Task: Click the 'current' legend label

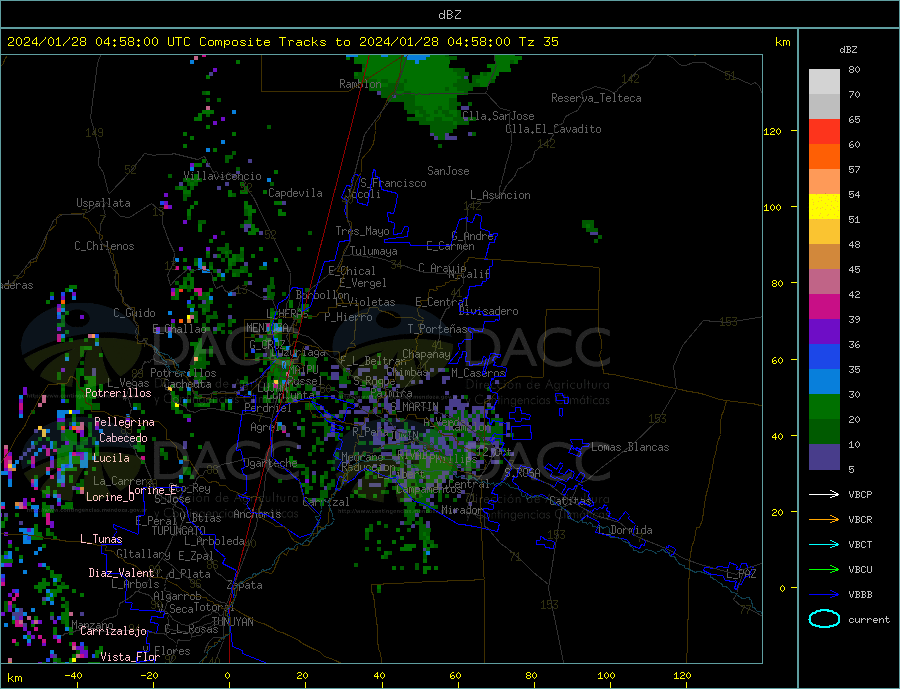Action: (869, 620)
